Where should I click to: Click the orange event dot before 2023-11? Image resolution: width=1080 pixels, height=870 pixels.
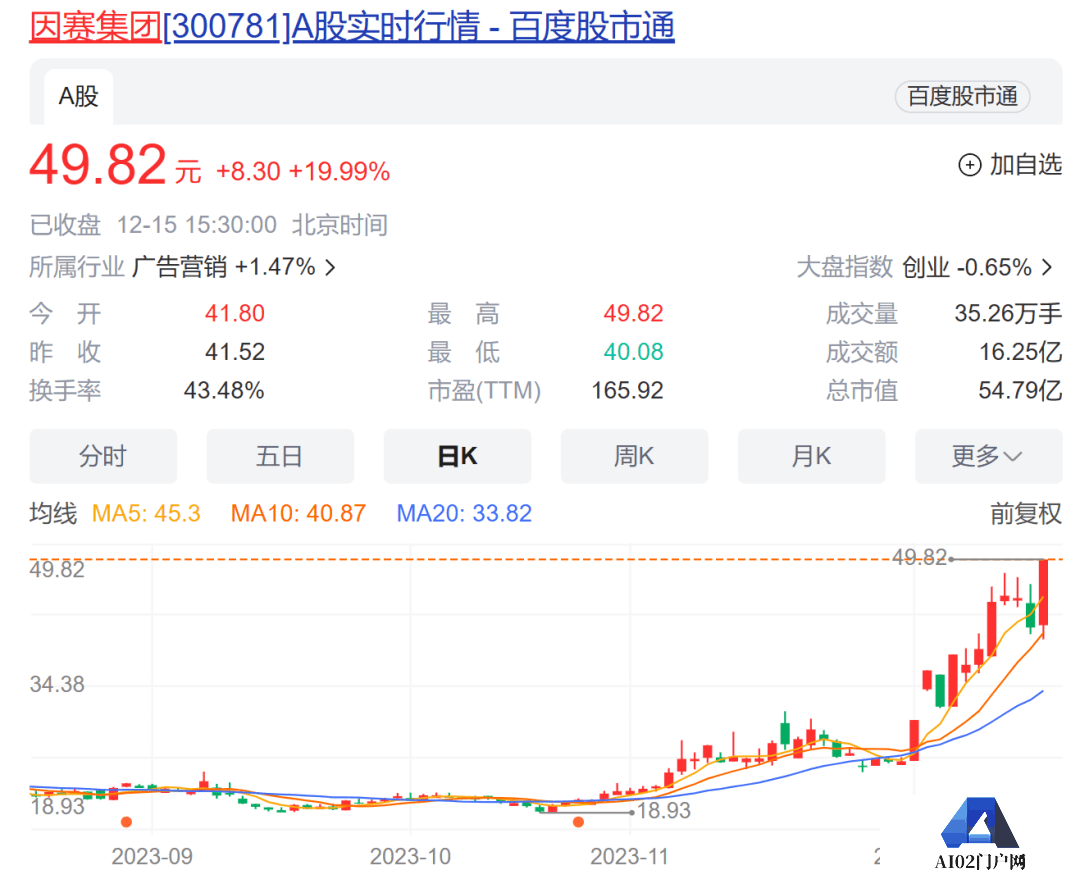[x=579, y=822]
